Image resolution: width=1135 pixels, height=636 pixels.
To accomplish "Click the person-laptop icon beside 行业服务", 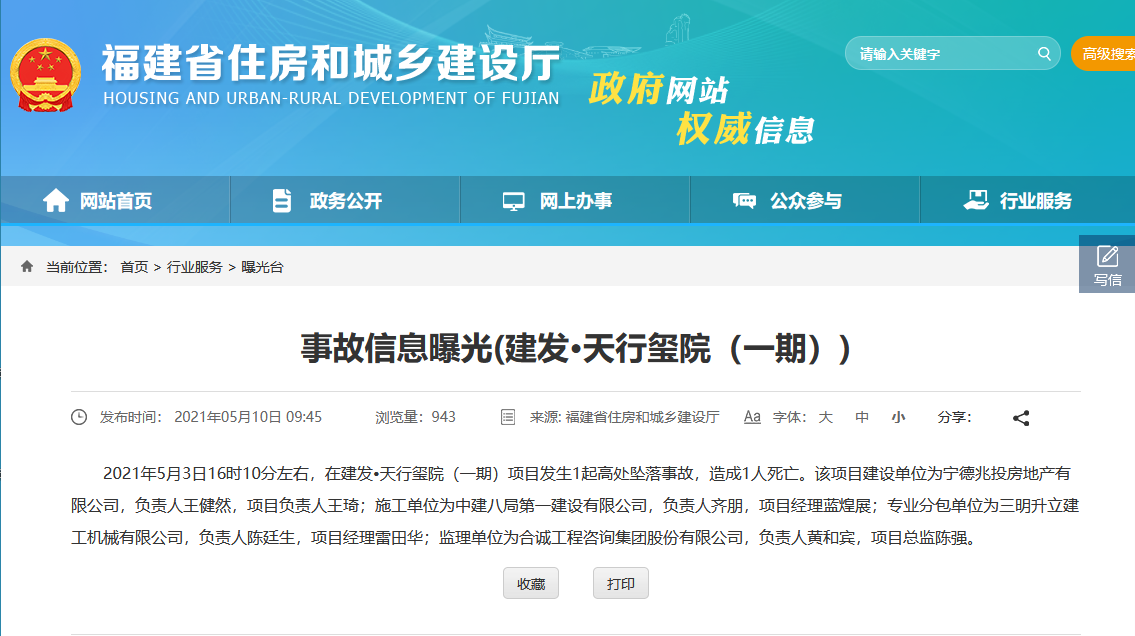I will (976, 200).
